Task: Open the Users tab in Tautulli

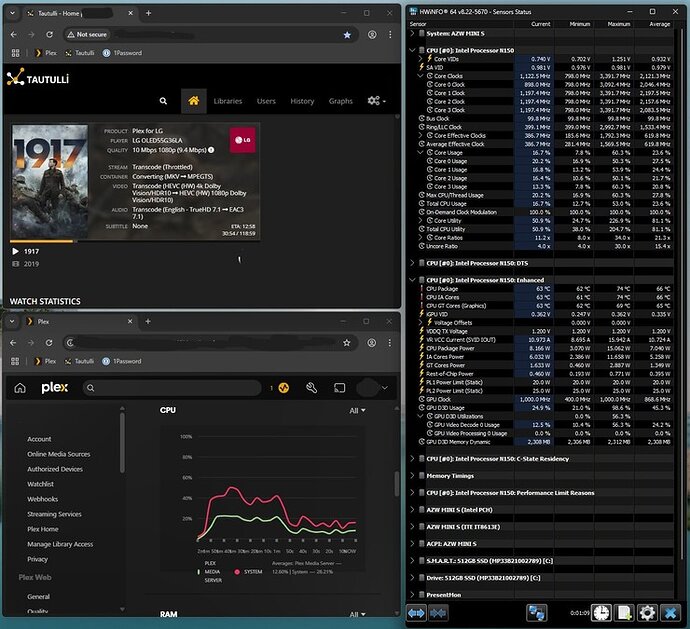Action: click(x=266, y=101)
